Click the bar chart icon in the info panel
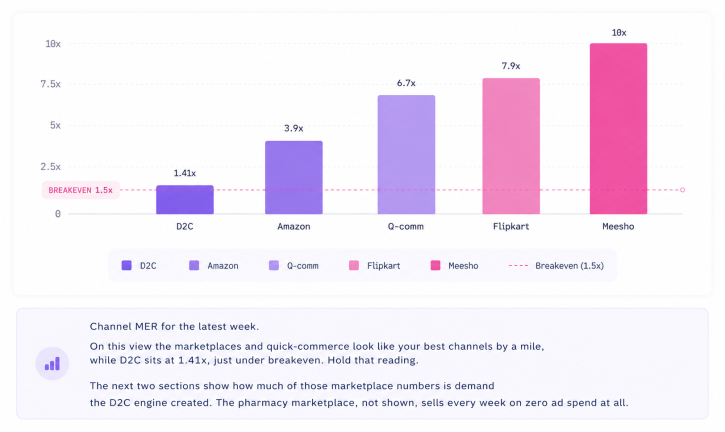Image resolution: width=725 pixels, height=432 pixels. coord(52,364)
